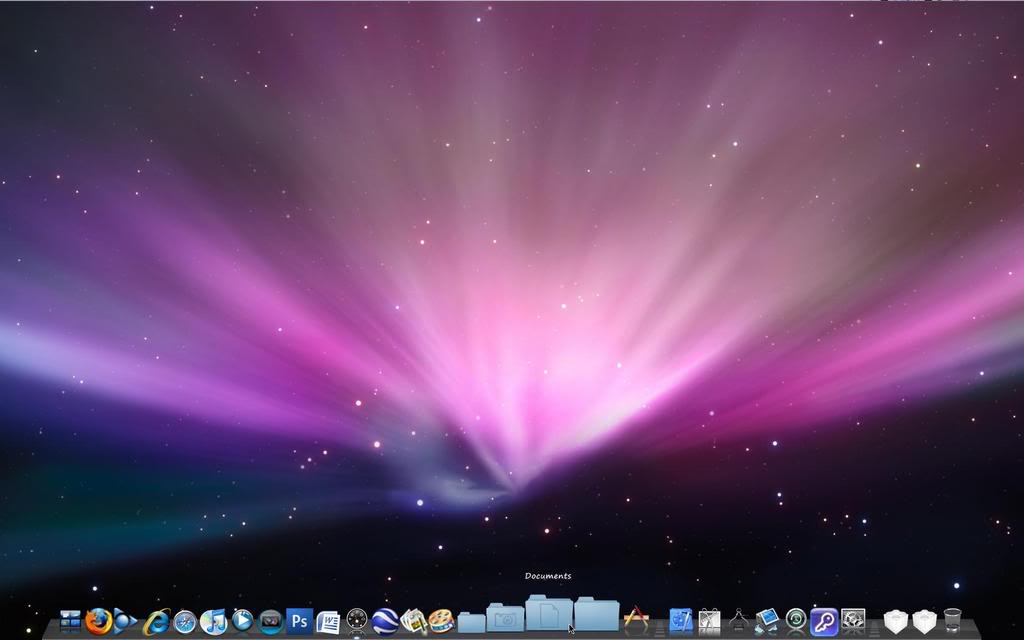This screenshot has width=1024, height=640.
Task: Open the purple key icon
Action: click(x=824, y=621)
